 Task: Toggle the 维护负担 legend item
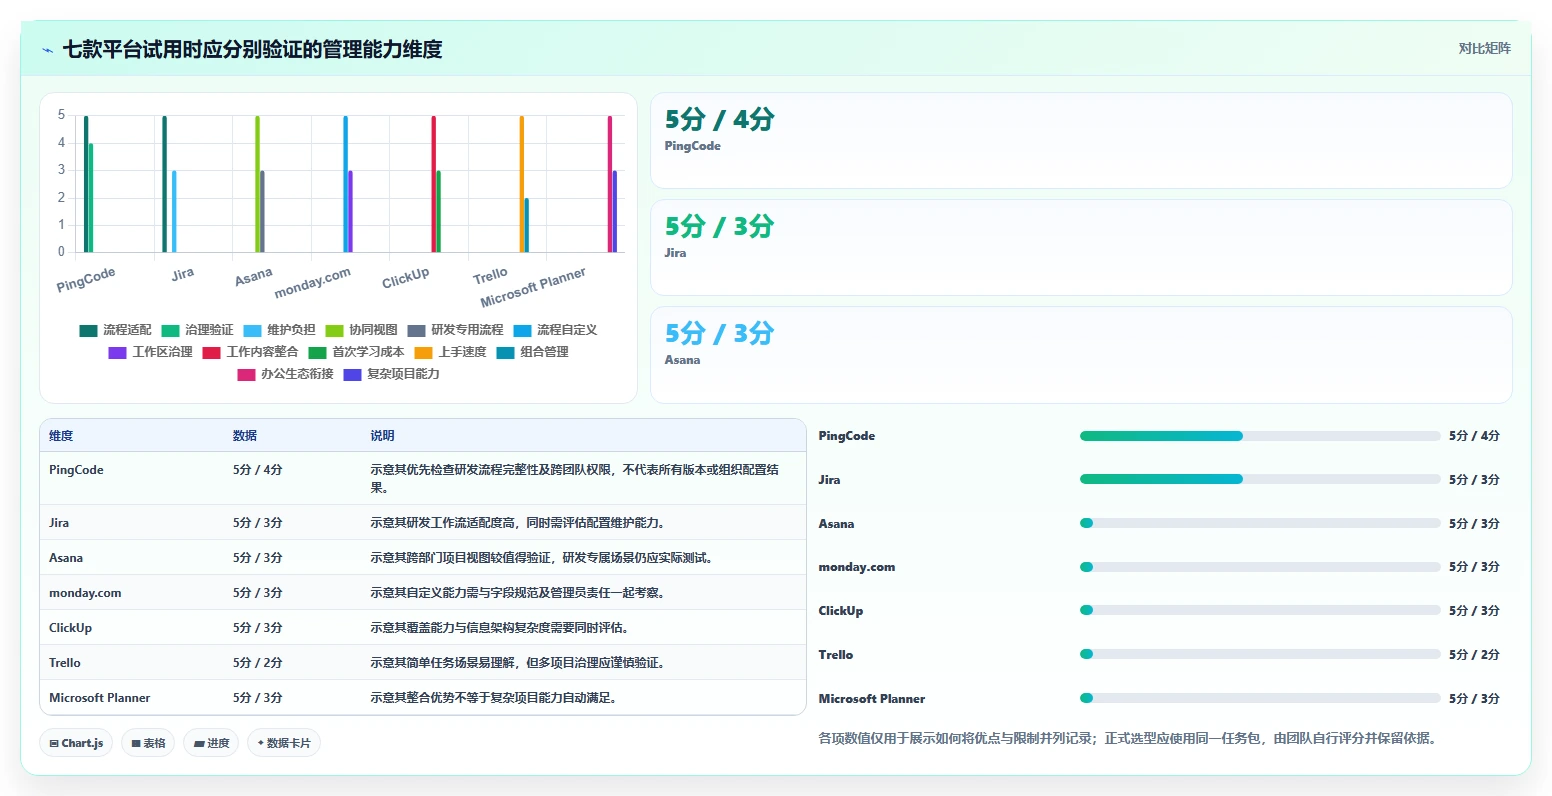pyautogui.click(x=280, y=330)
